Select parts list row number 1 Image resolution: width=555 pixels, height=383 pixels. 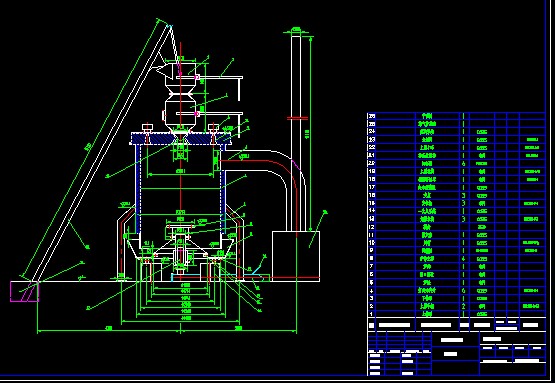pos(456,314)
